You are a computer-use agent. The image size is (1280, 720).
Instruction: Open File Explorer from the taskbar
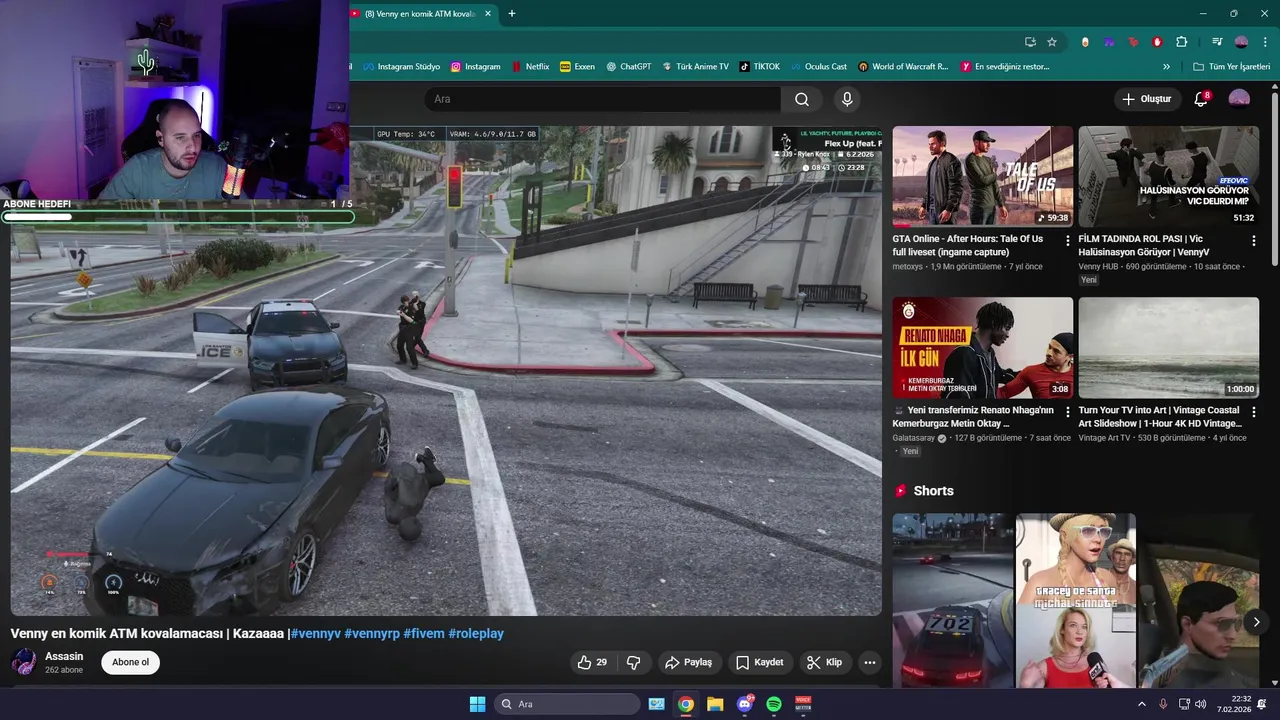click(x=715, y=704)
